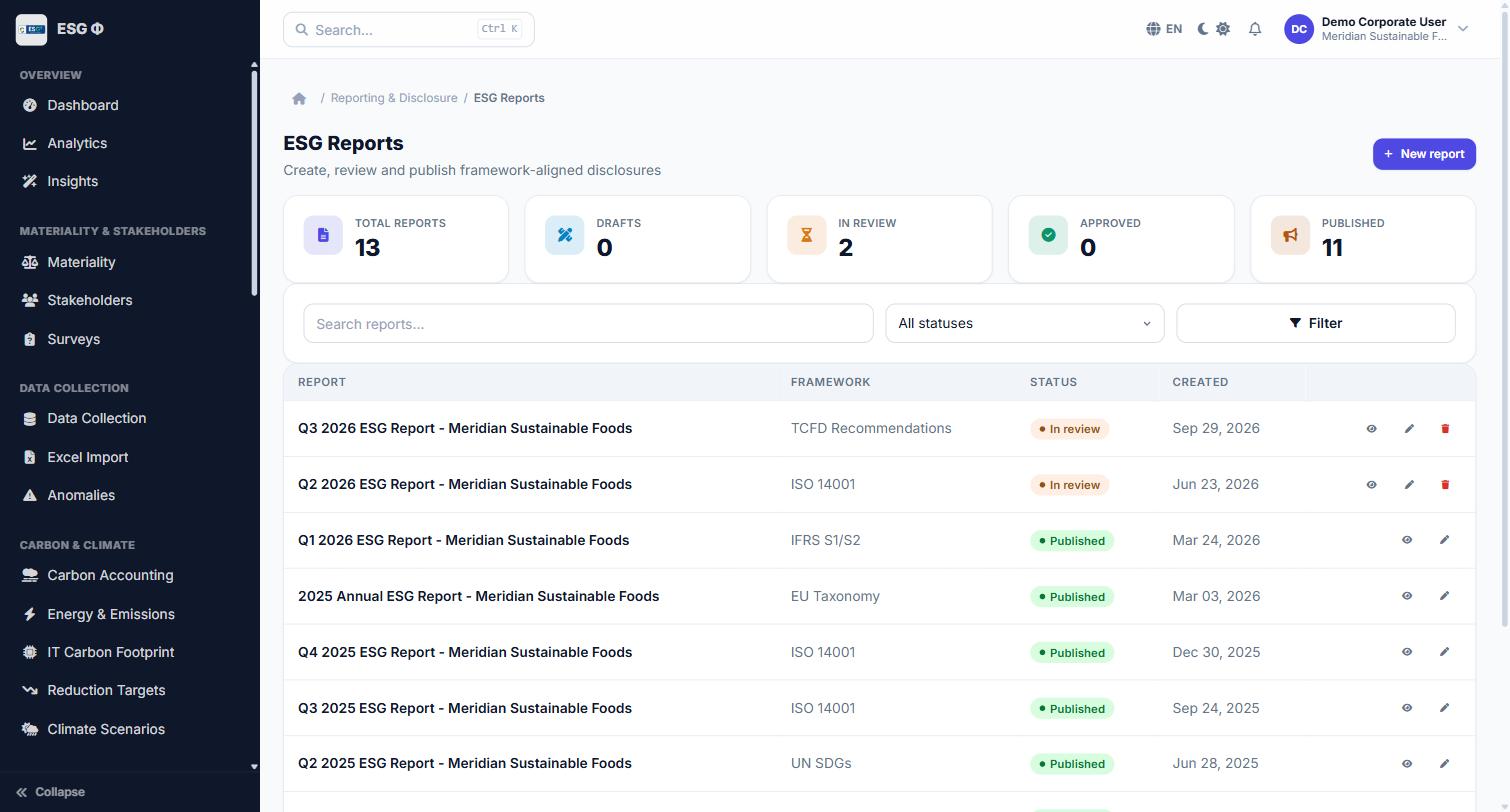Delete the Q3 2026 ESG Report

(1445, 428)
